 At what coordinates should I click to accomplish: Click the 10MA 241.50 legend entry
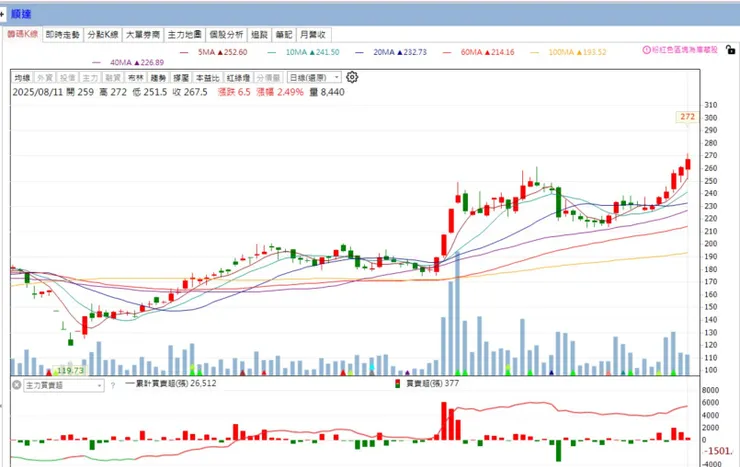(x=303, y=52)
